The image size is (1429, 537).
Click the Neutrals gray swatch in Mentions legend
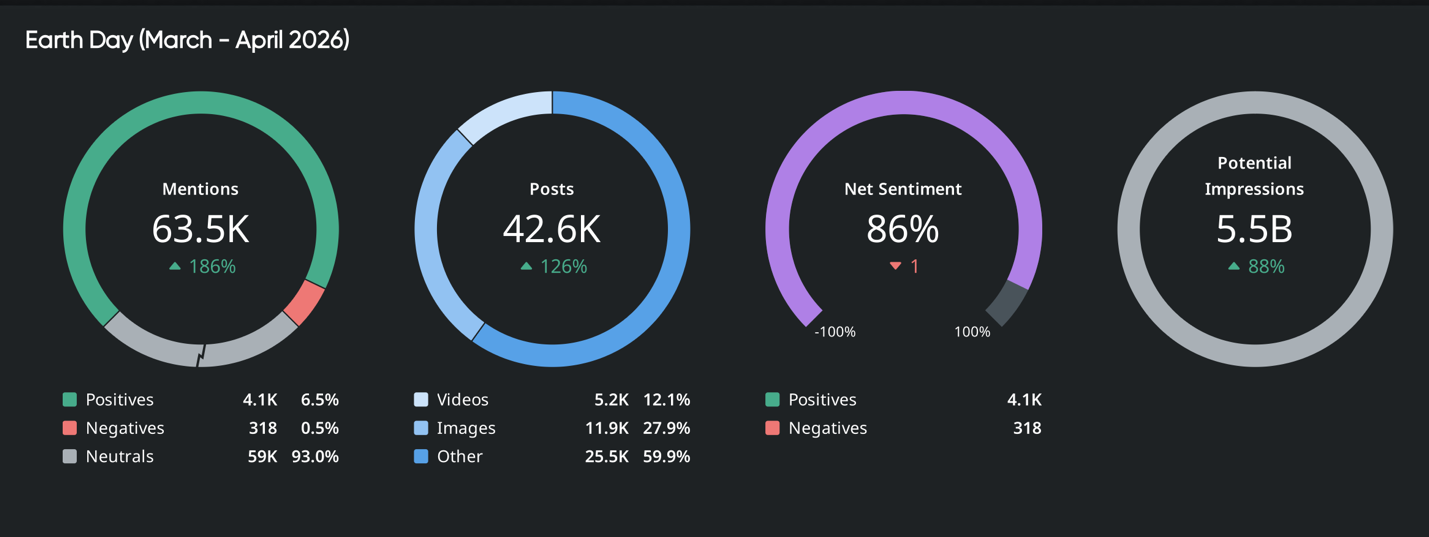pyautogui.click(x=70, y=456)
